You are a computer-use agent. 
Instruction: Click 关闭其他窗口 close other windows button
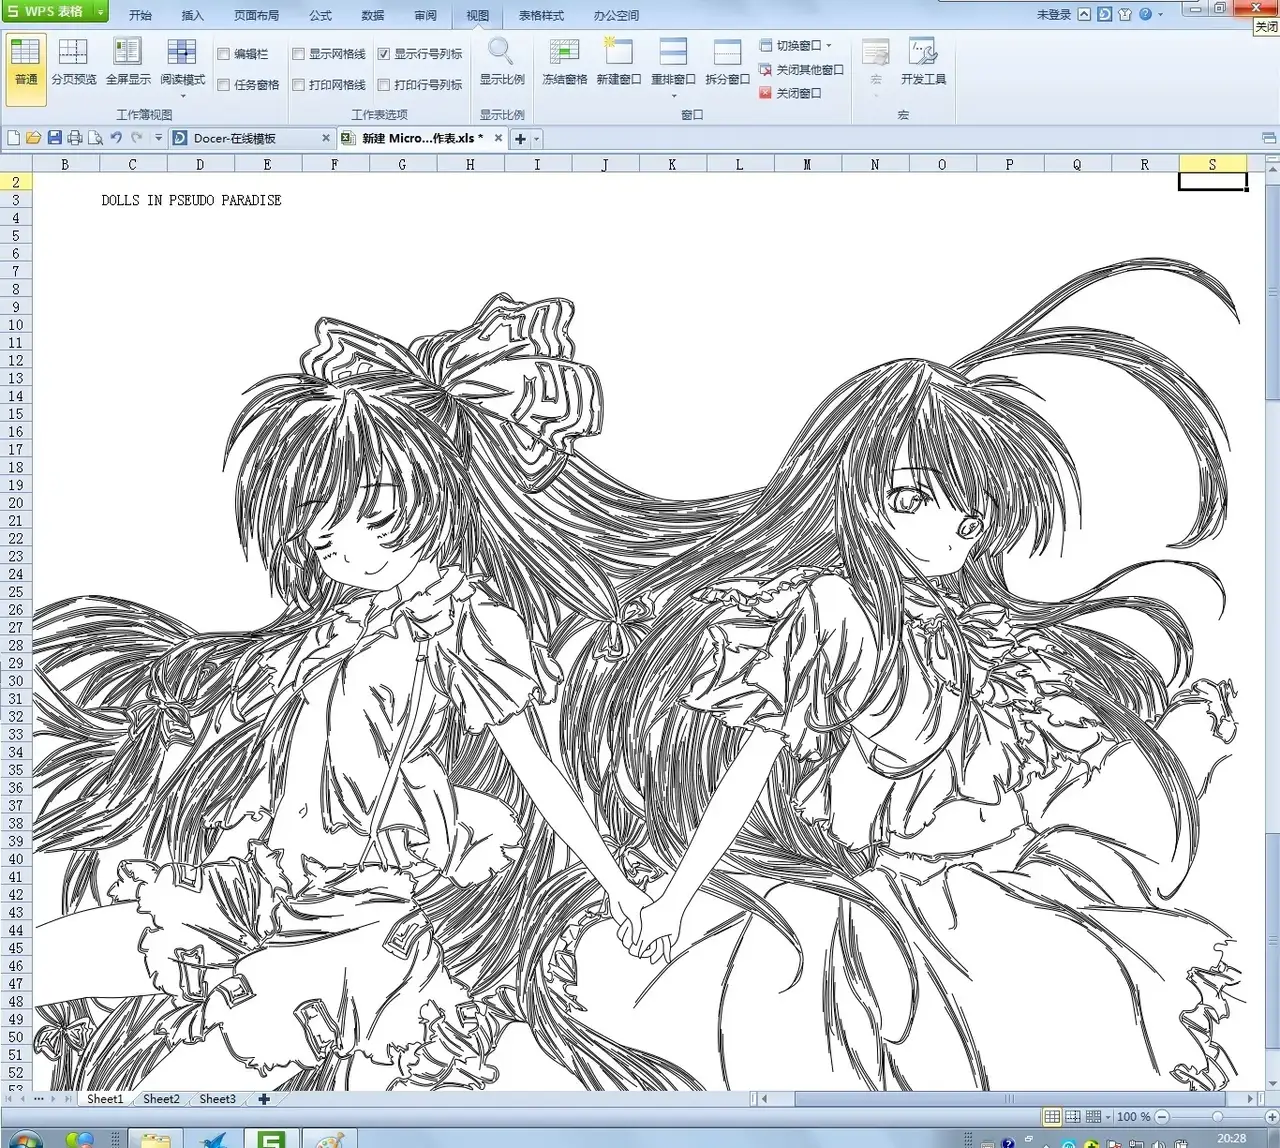[x=802, y=70]
